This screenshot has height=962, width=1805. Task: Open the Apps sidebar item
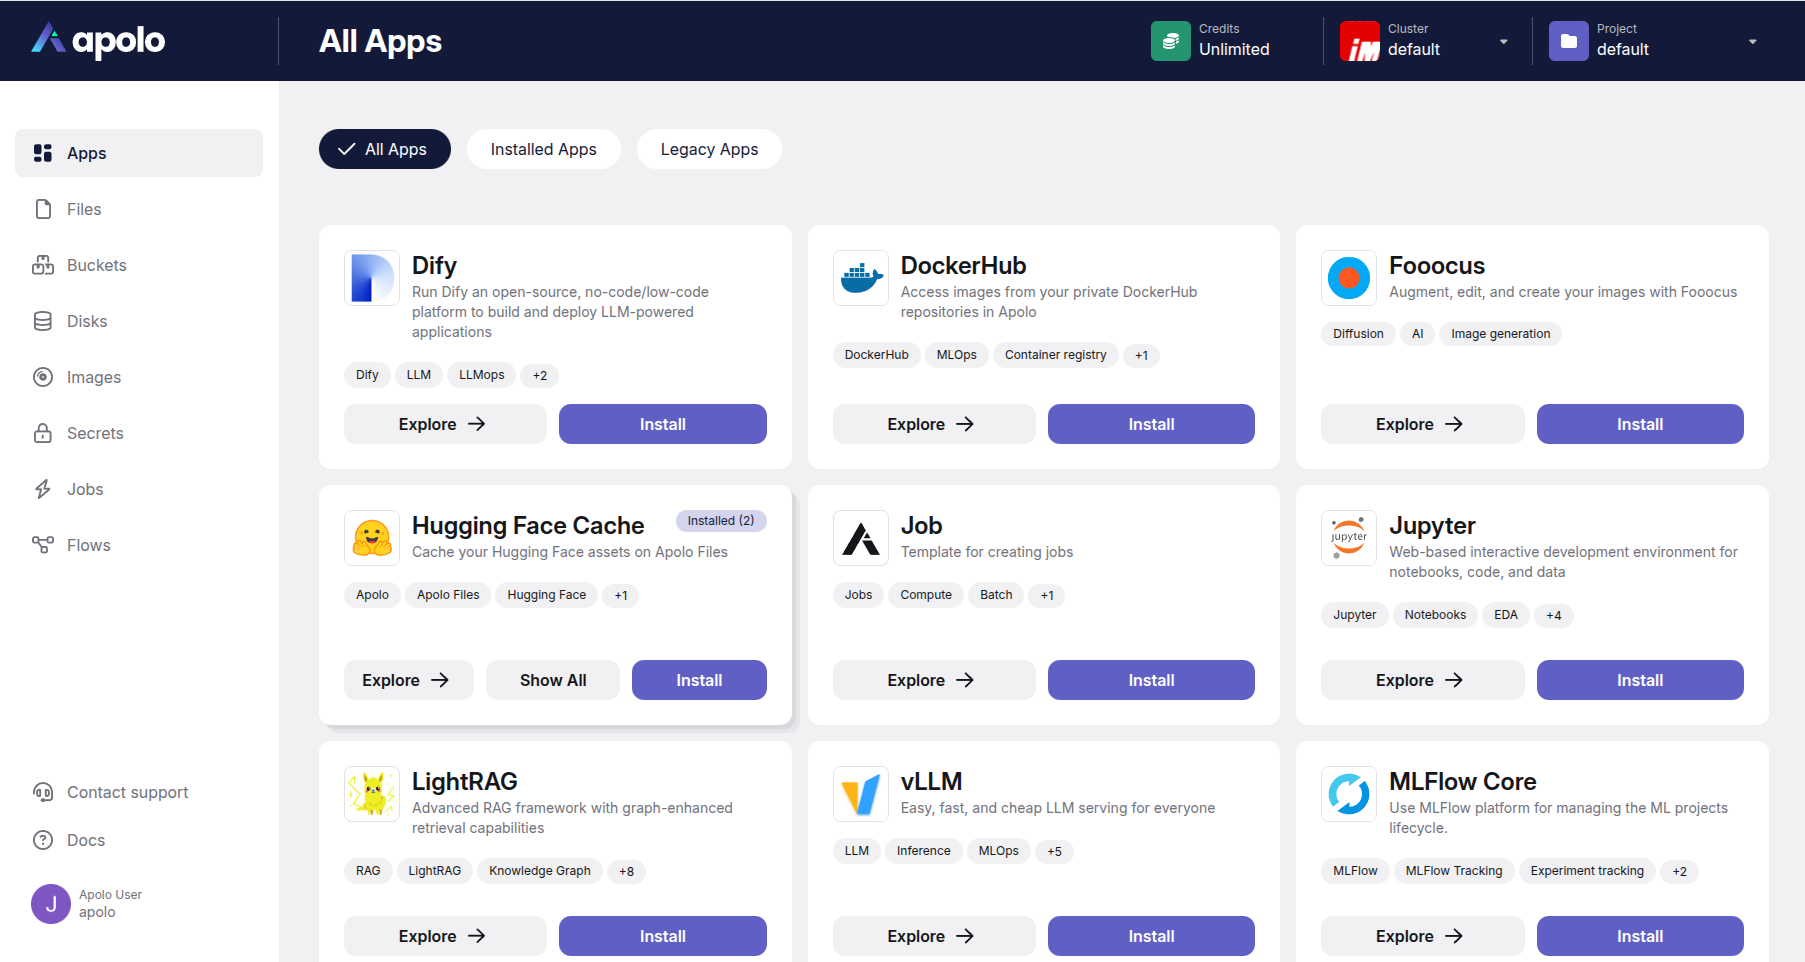click(139, 153)
